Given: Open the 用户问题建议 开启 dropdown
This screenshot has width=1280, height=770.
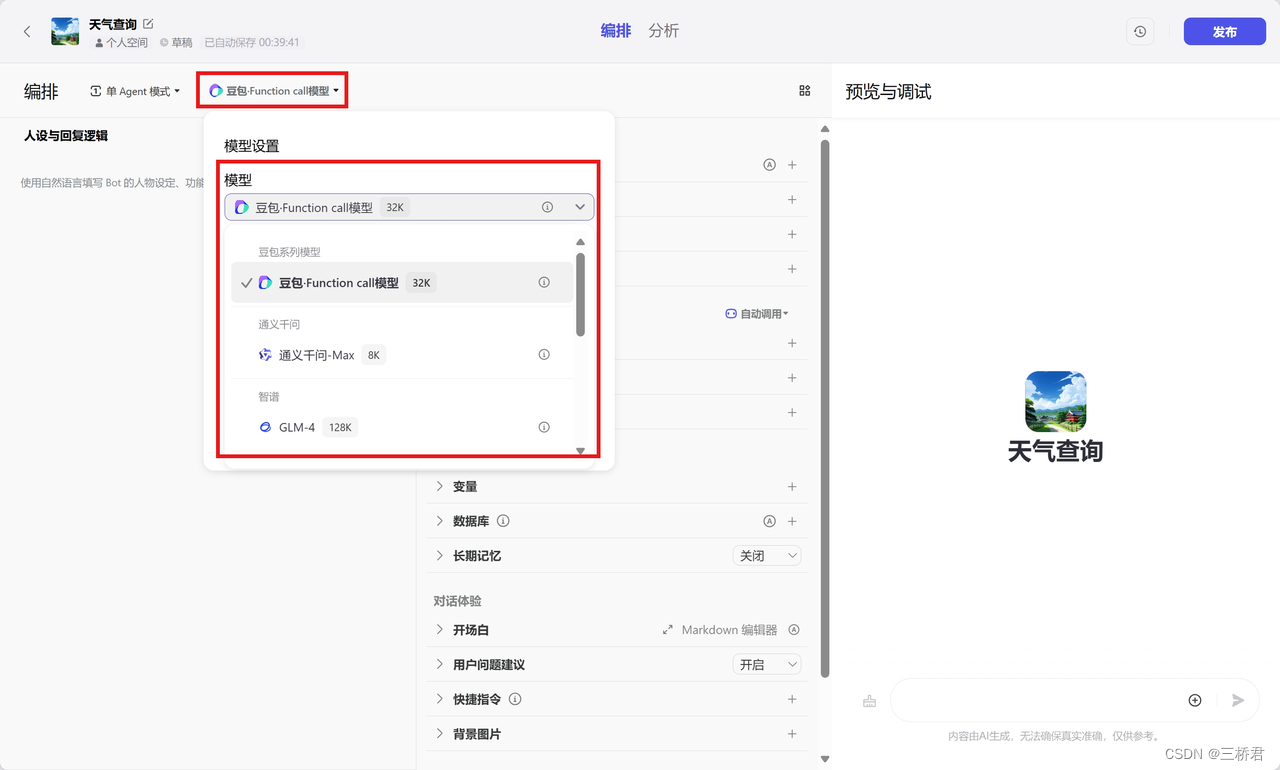Looking at the screenshot, I should click(x=767, y=665).
